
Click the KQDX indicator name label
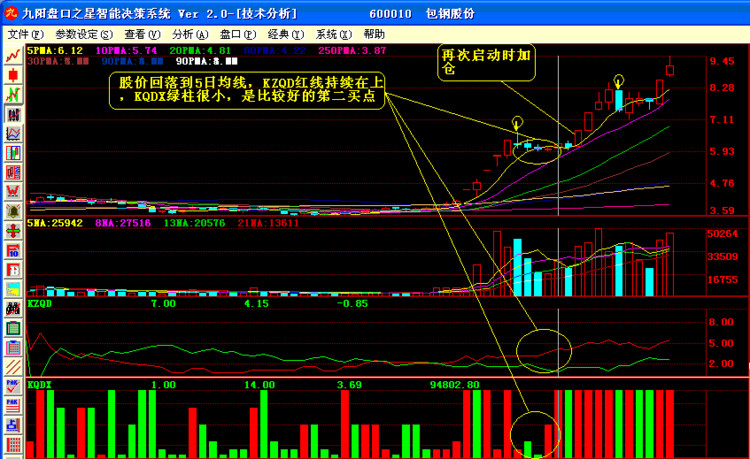tap(40, 385)
